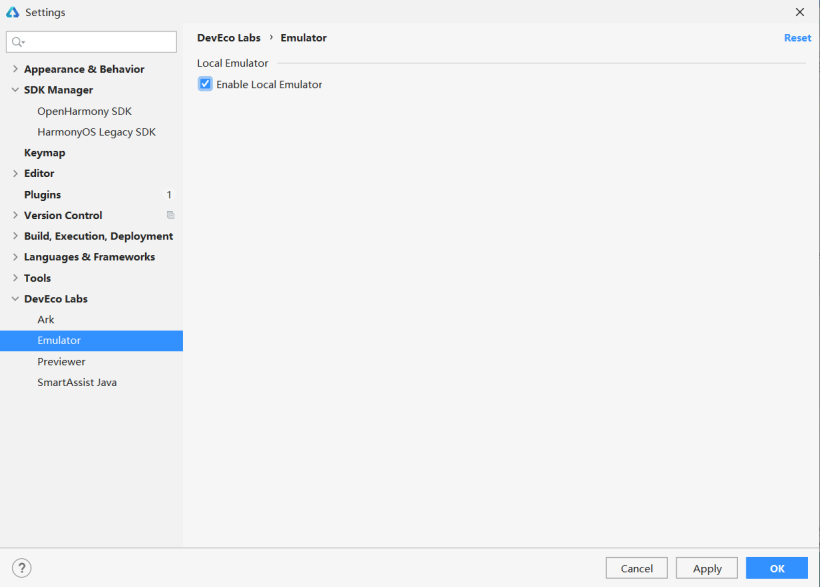The width and height of the screenshot is (820, 587).
Task: Click the Version Control project-level copy icon
Action: point(170,215)
